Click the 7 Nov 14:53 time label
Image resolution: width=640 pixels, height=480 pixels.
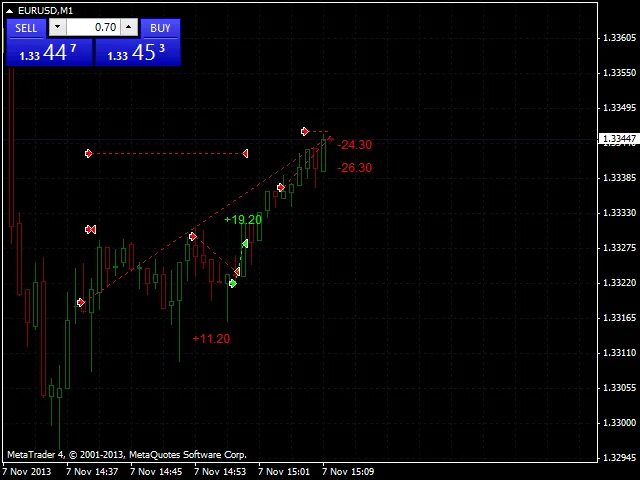(x=220, y=472)
